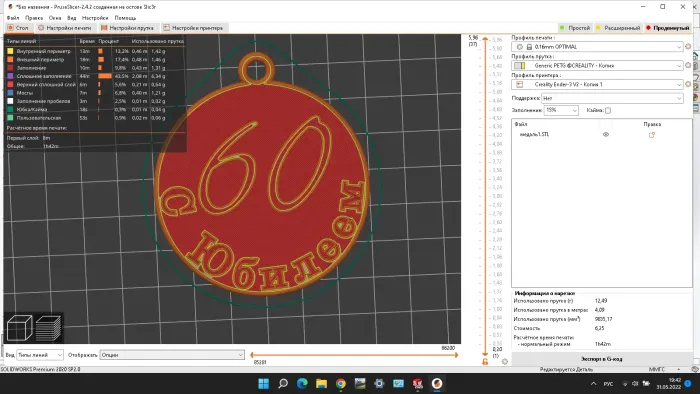The image size is (700, 394).
Task: Click the vertical layer slider top handle
Action: (x=485, y=39)
